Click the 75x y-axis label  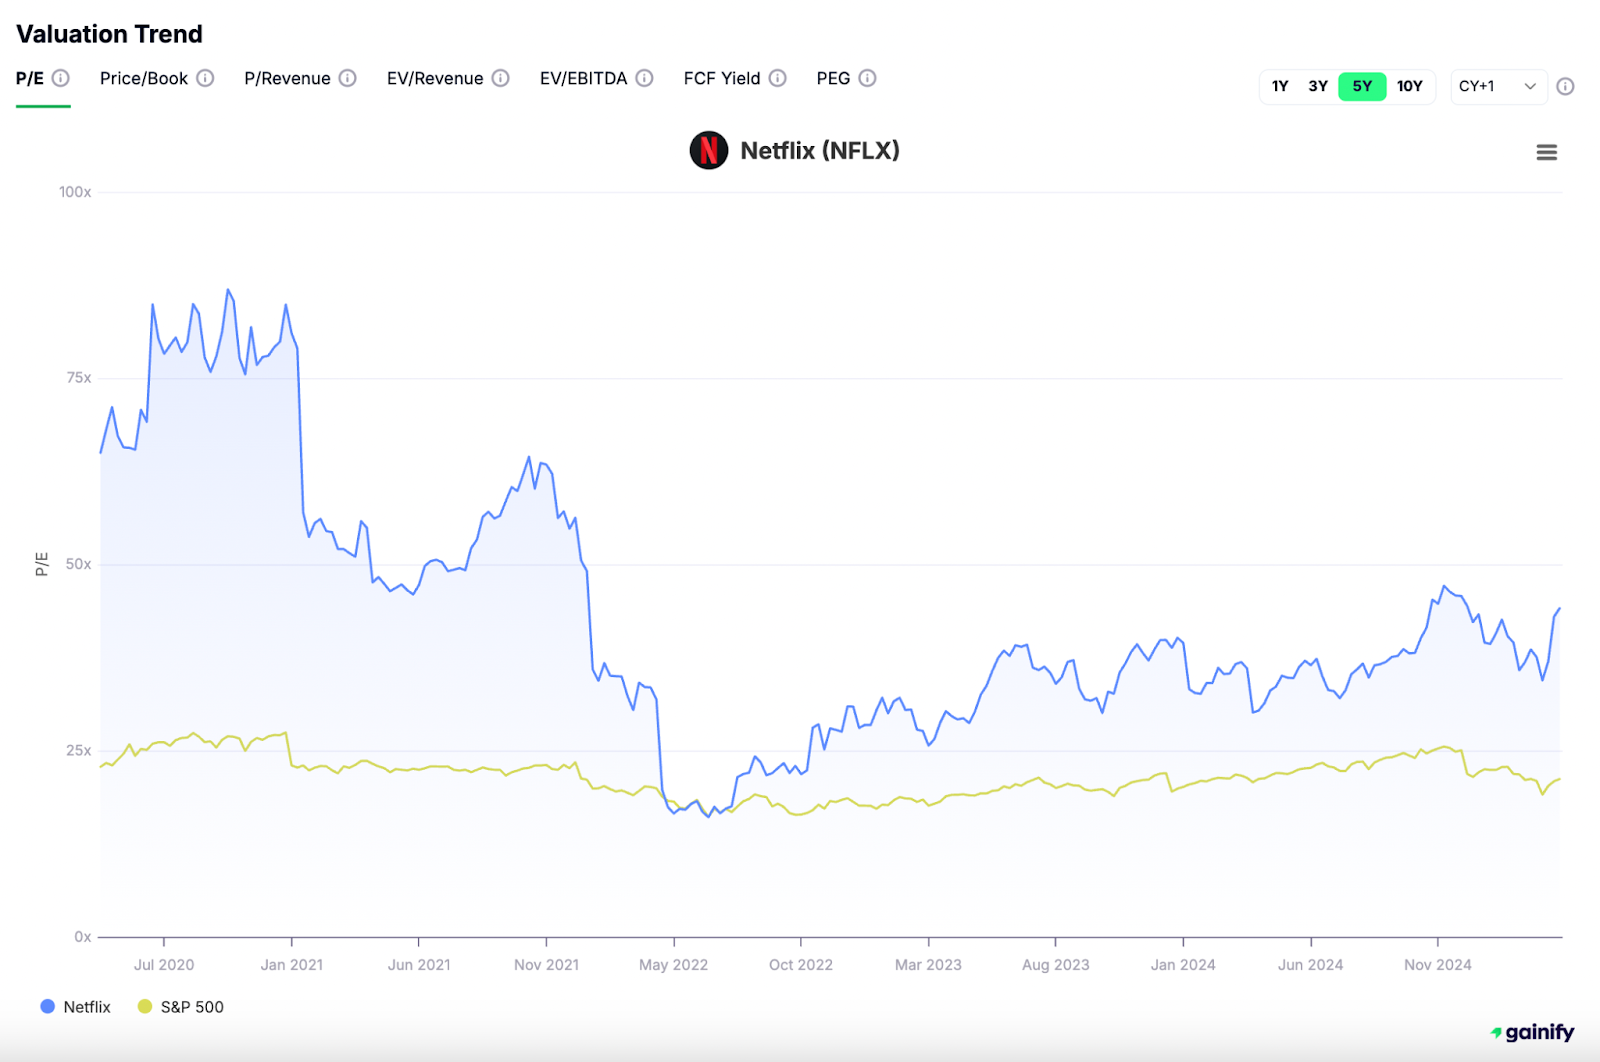click(x=79, y=378)
